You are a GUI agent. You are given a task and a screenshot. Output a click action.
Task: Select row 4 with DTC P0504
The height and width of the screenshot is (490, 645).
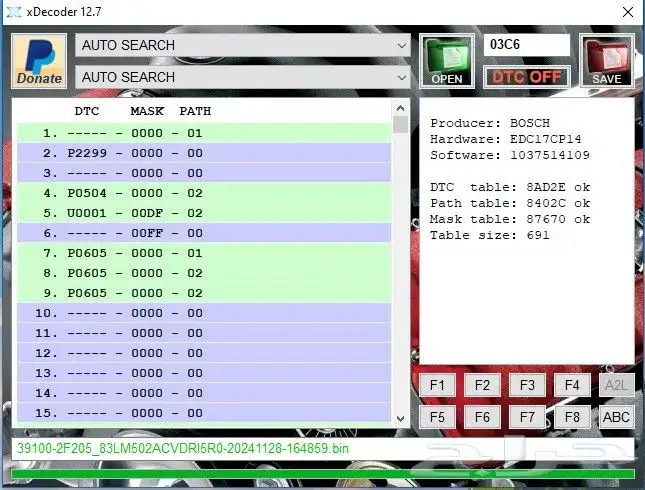204,193
